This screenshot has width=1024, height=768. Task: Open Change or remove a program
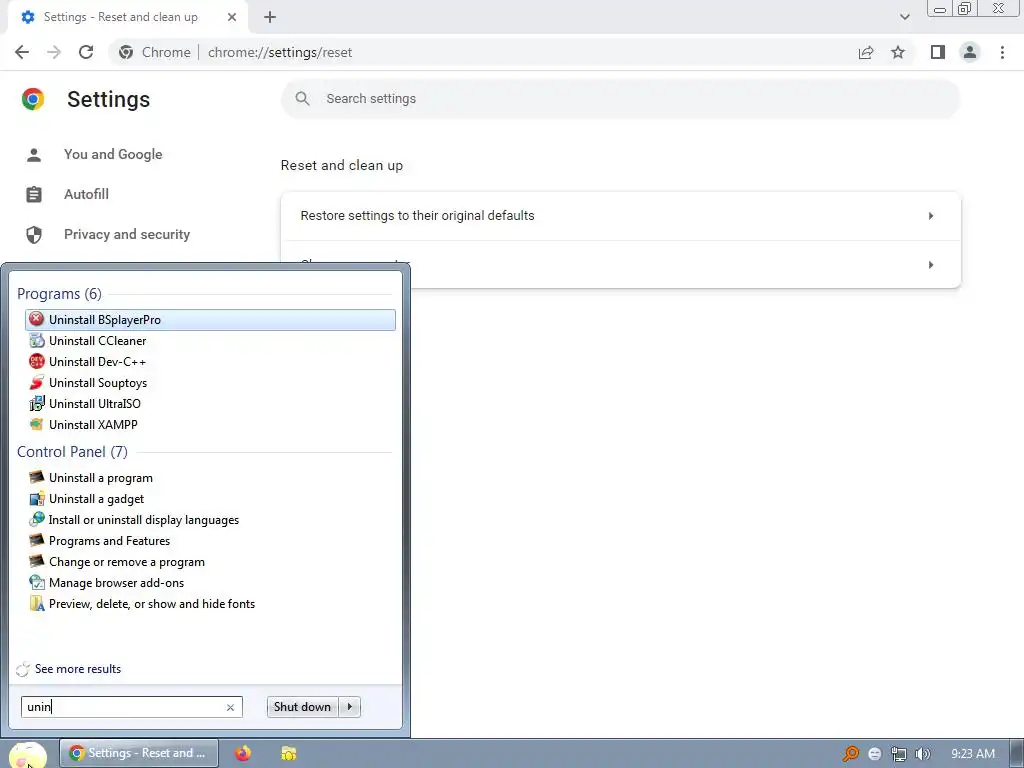(210, 562)
